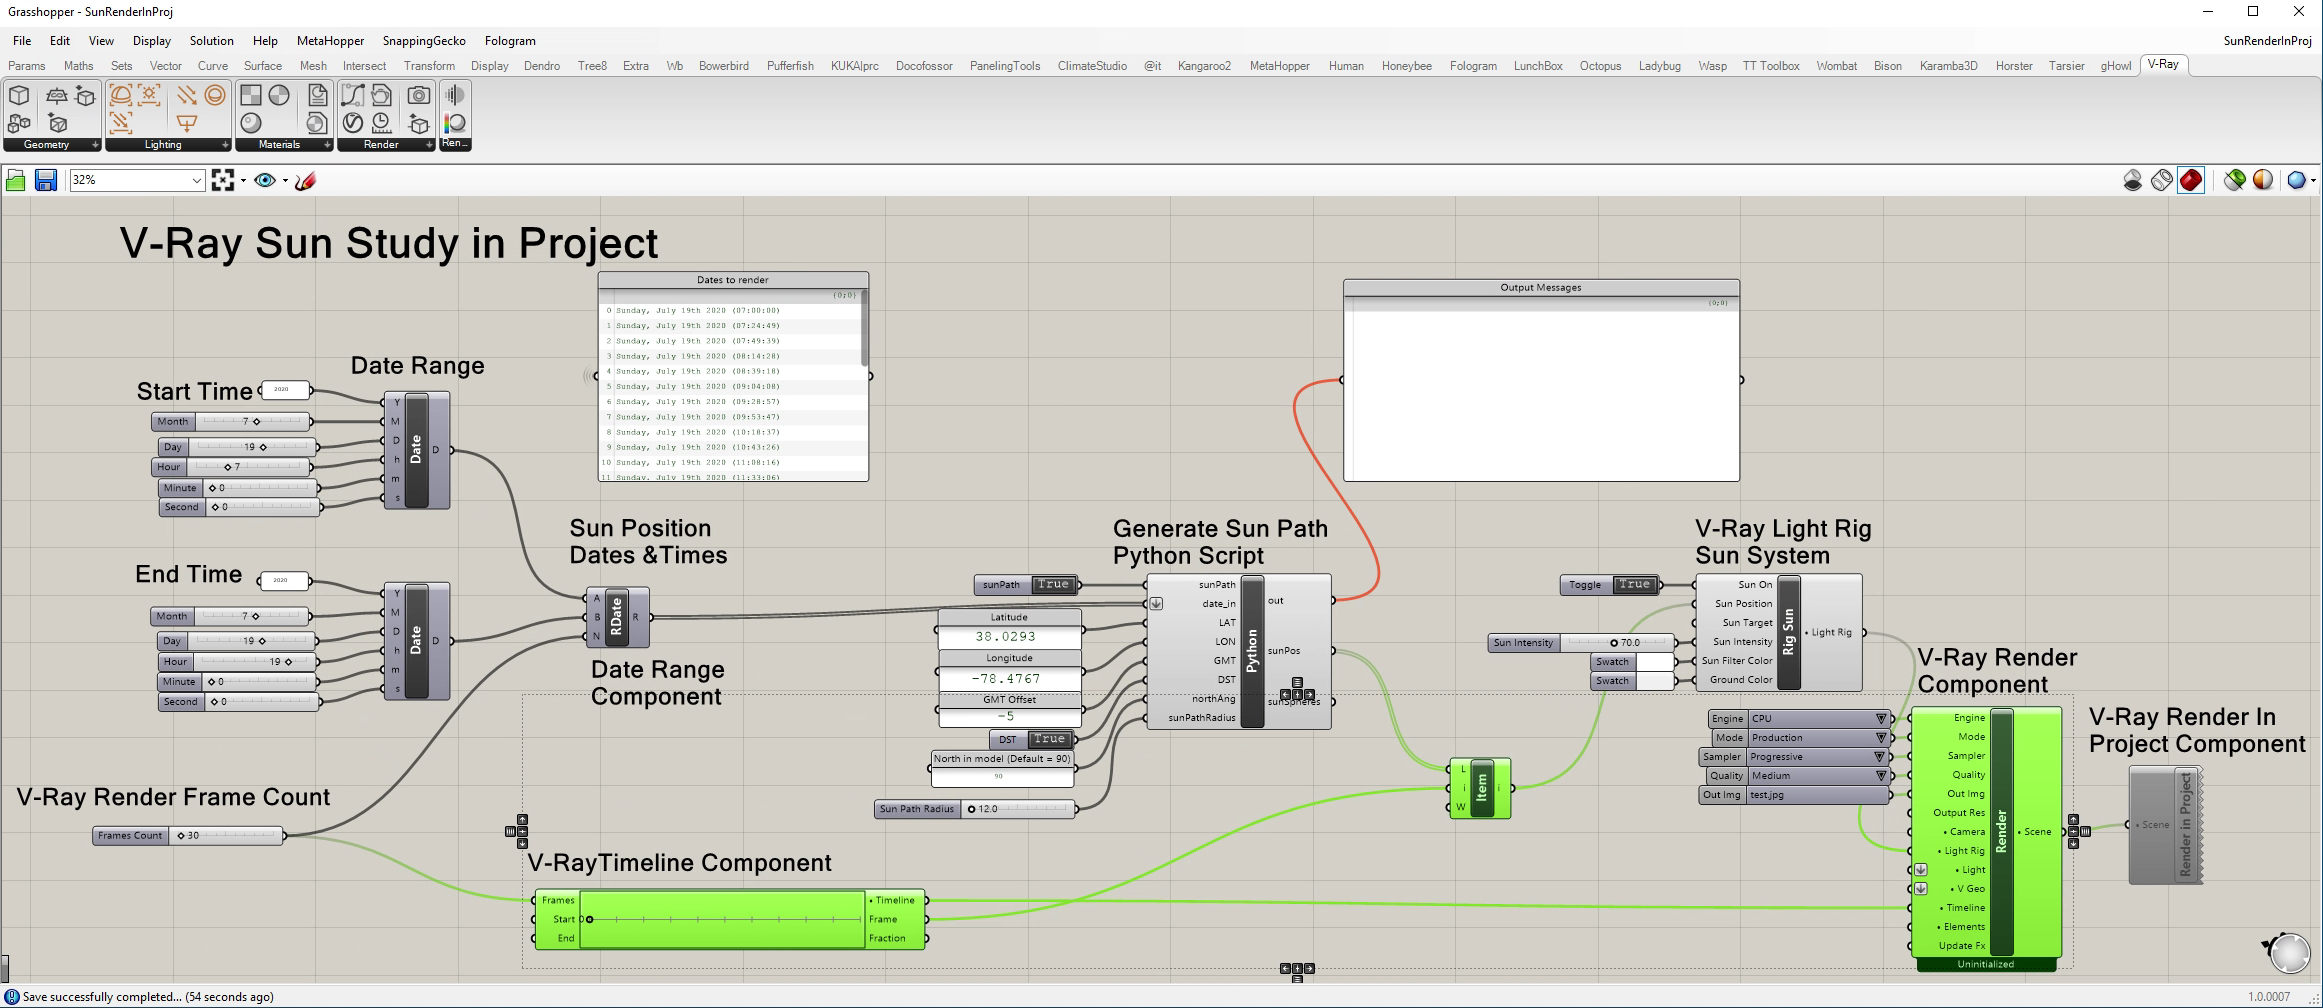Select V-Ray Spot Light icon

click(186, 123)
